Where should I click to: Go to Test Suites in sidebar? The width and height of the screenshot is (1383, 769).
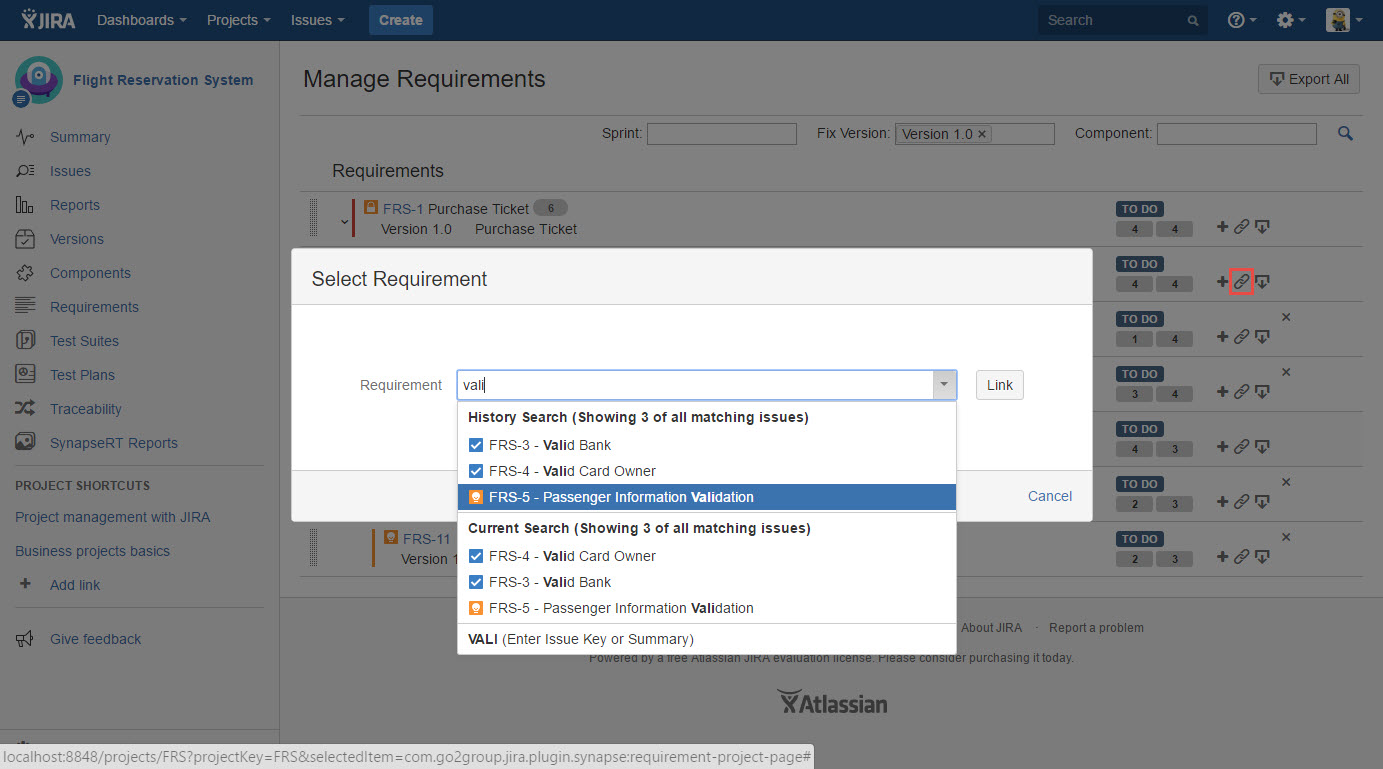(x=84, y=341)
